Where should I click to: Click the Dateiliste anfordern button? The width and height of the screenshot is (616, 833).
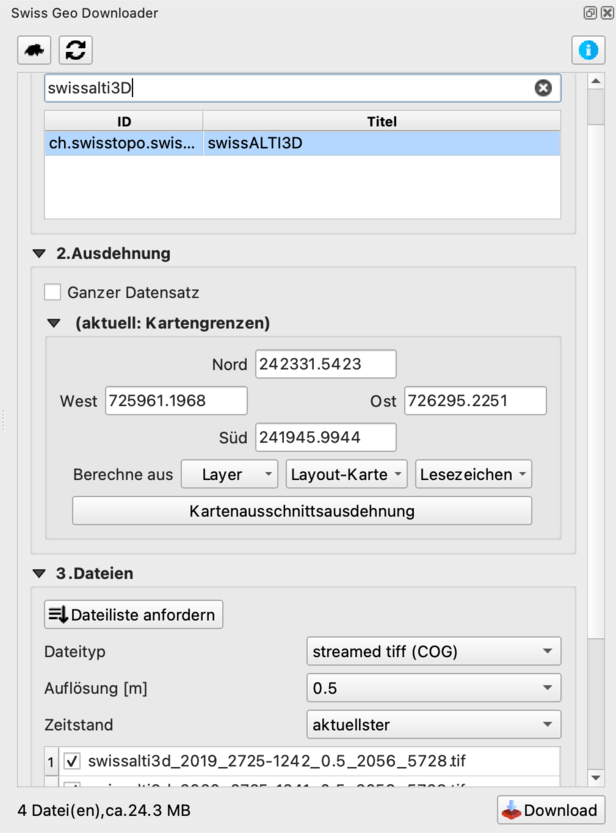coord(134,614)
